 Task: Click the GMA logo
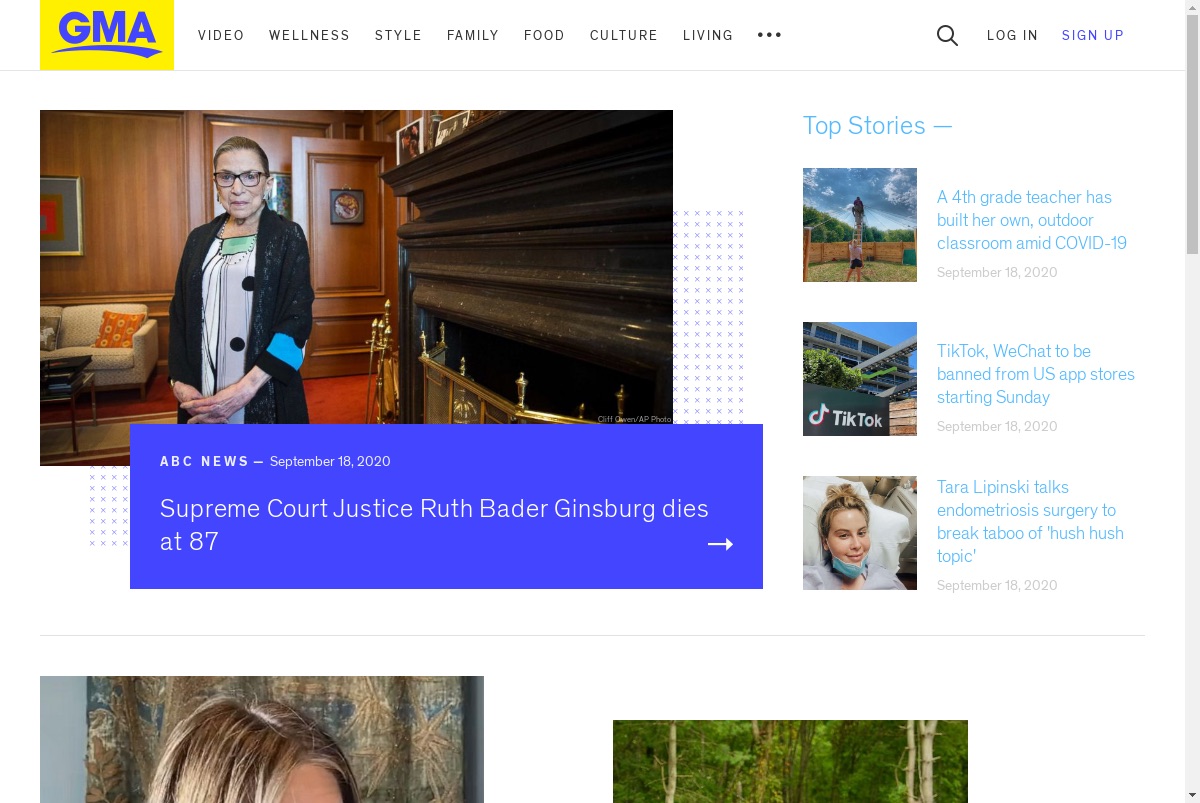pyautogui.click(x=107, y=35)
